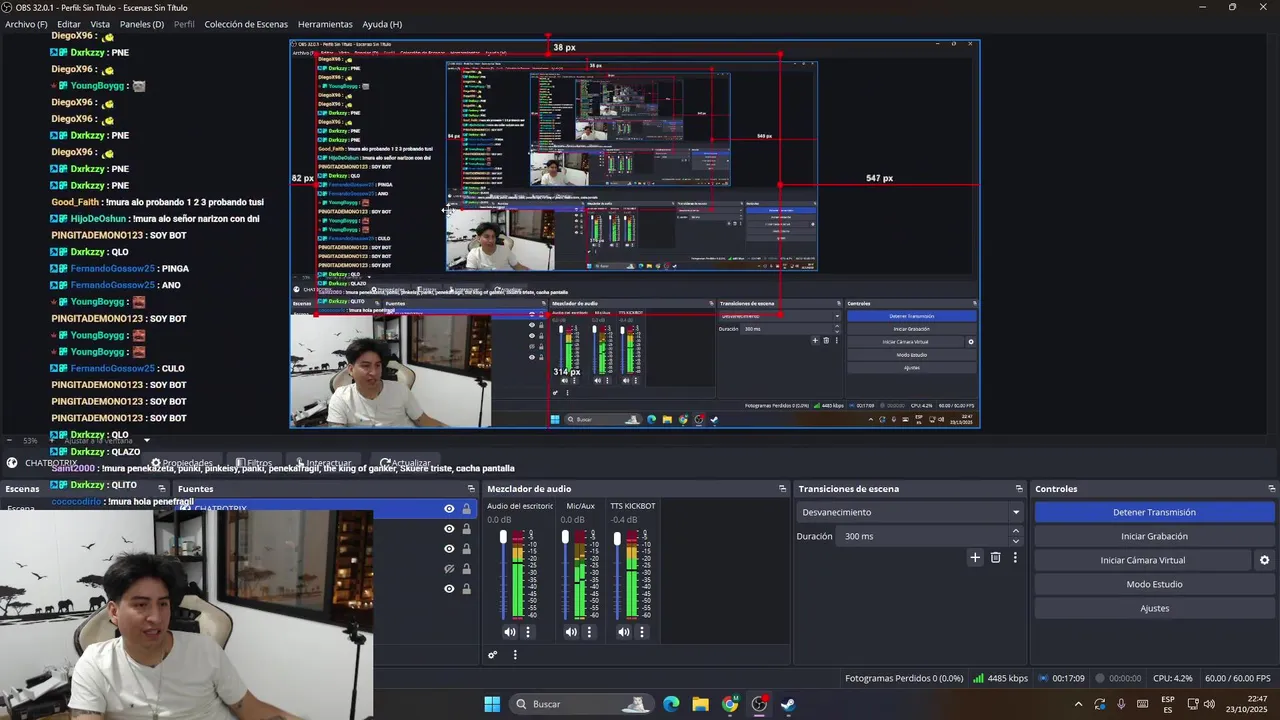1280x720 pixels.
Task: Decrease transition duration with down arrow
Action: pyautogui.click(x=1016, y=541)
